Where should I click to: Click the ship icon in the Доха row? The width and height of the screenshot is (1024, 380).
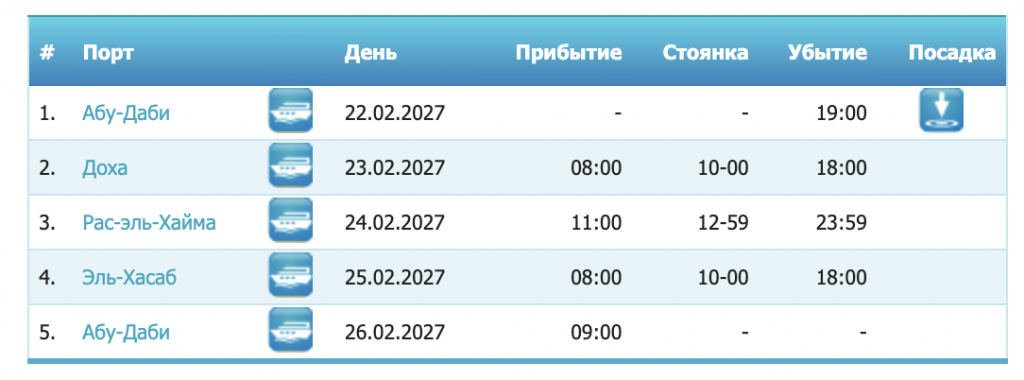click(x=291, y=165)
